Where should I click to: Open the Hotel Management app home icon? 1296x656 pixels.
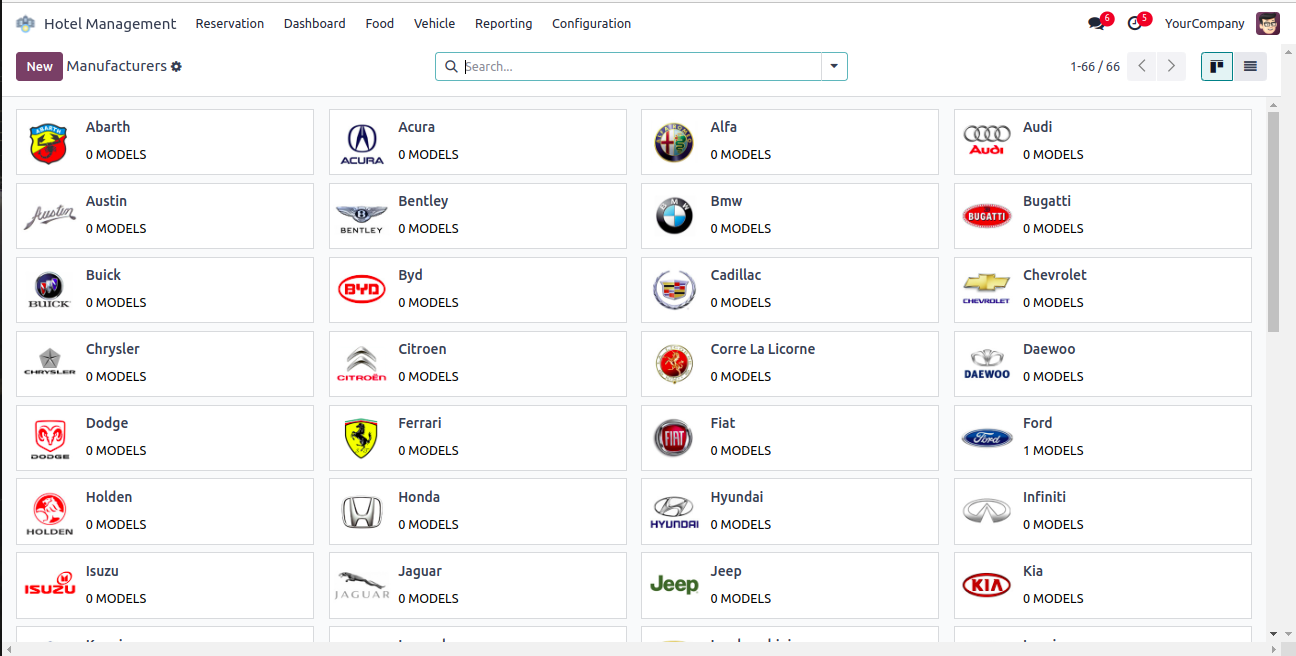(25, 23)
